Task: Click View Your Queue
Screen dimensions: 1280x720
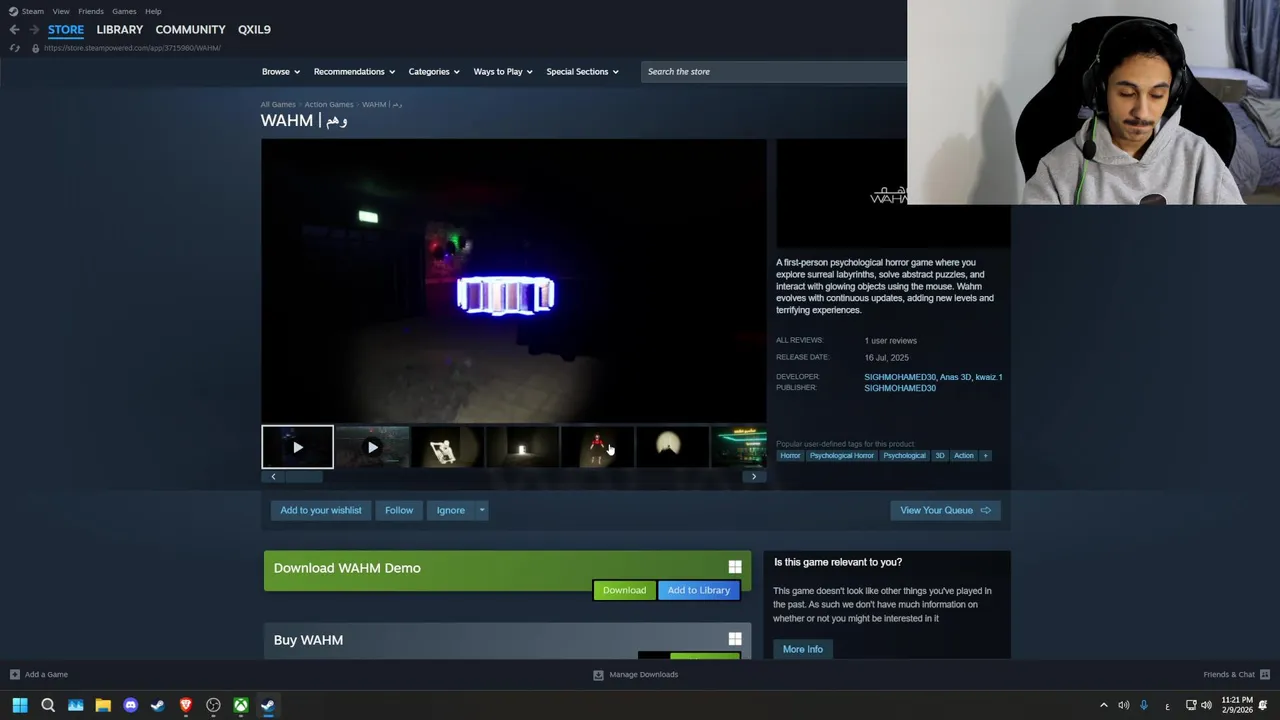Action: [x=945, y=510]
